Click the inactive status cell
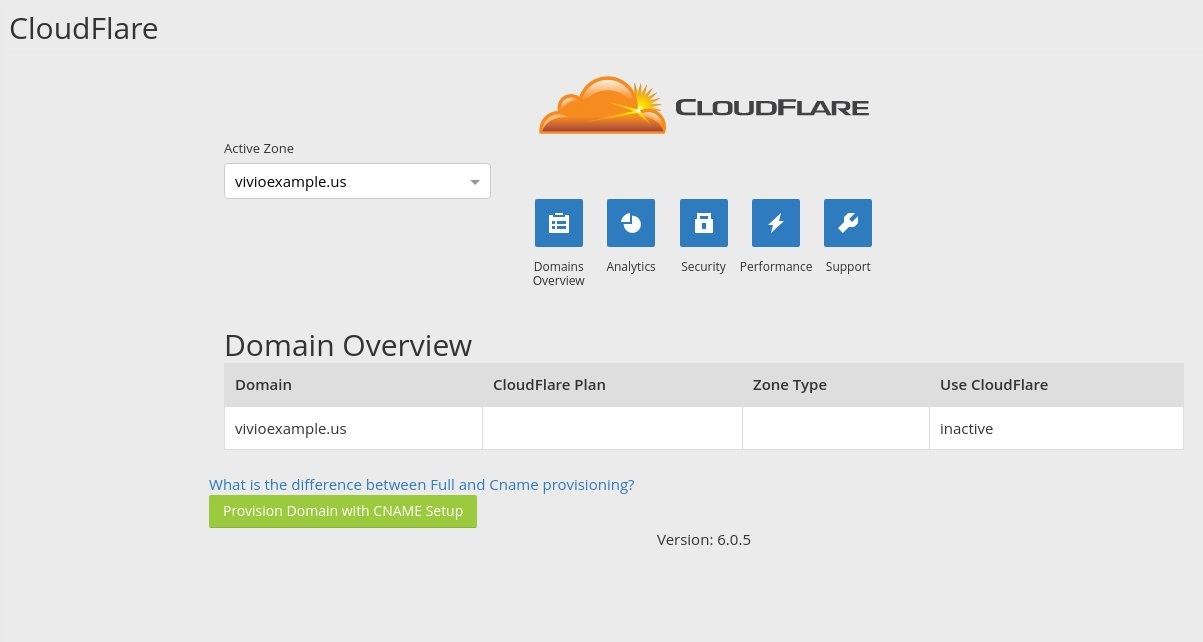This screenshot has width=1203, height=642. click(x=966, y=428)
